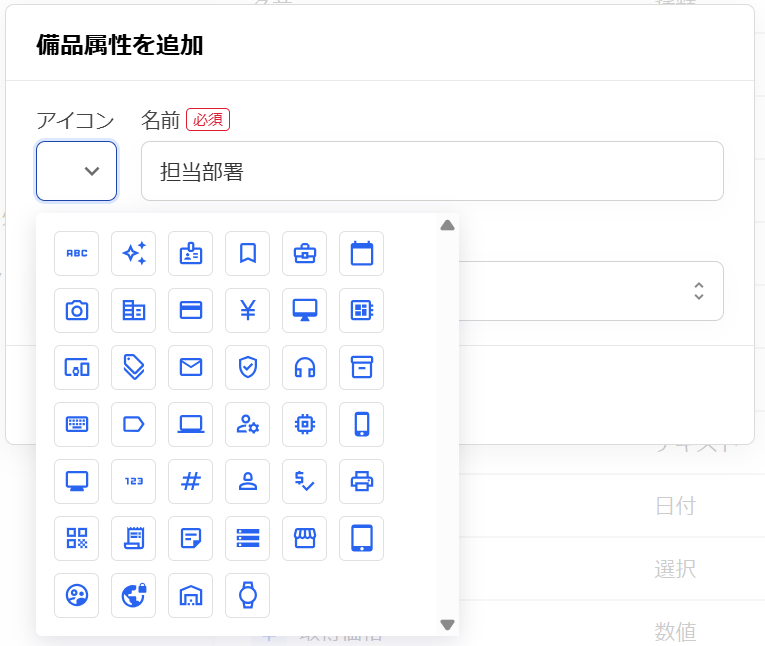The height and width of the screenshot is (646, 765).
Task: Choose the bookmark icon
Action: click(248, 253)
